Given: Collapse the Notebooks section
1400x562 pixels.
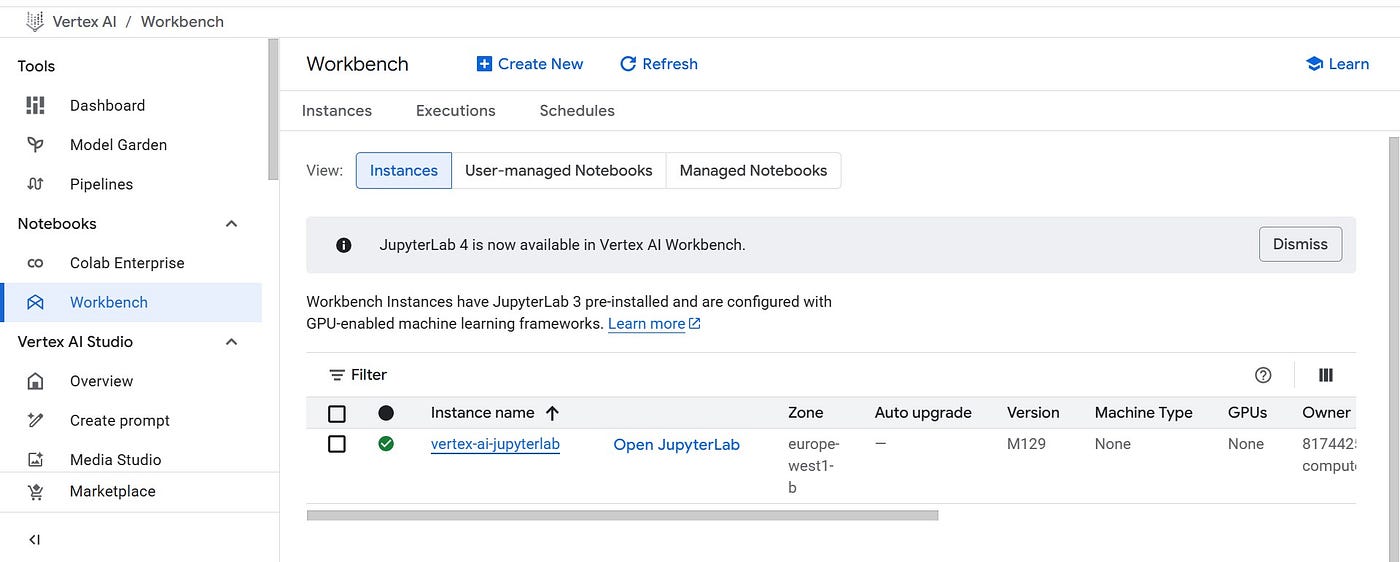Looking at the screenshot, I should [231, 224].
